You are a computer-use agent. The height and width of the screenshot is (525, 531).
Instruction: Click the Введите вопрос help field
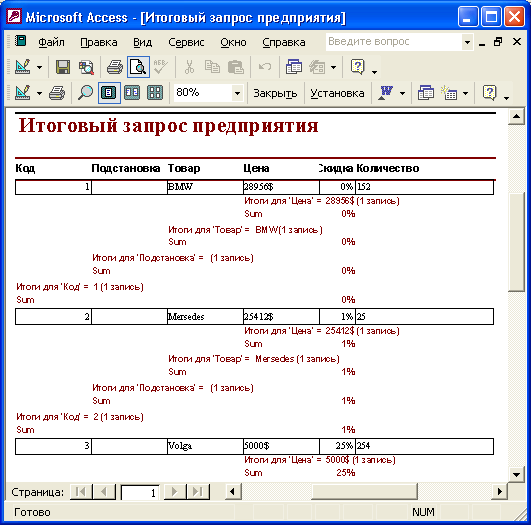(x=394, y=42)
